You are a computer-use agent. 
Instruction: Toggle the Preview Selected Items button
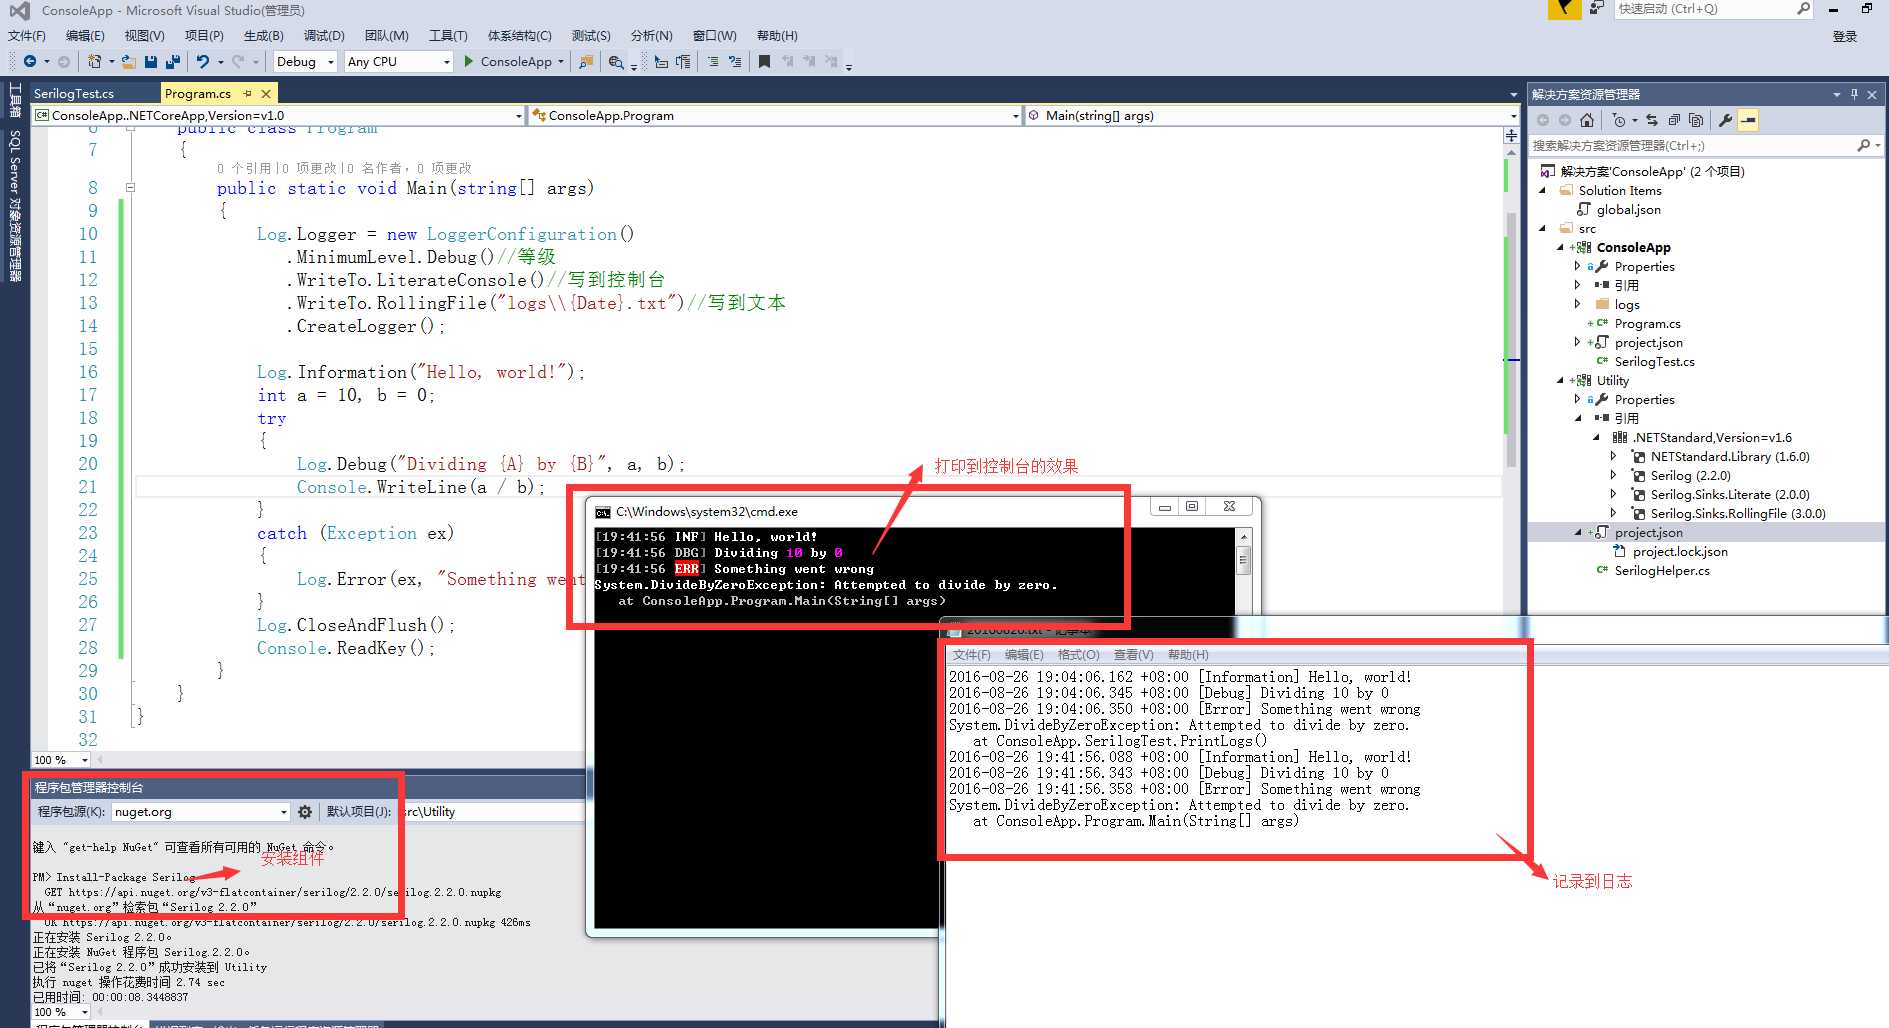tap(1748, 120)
